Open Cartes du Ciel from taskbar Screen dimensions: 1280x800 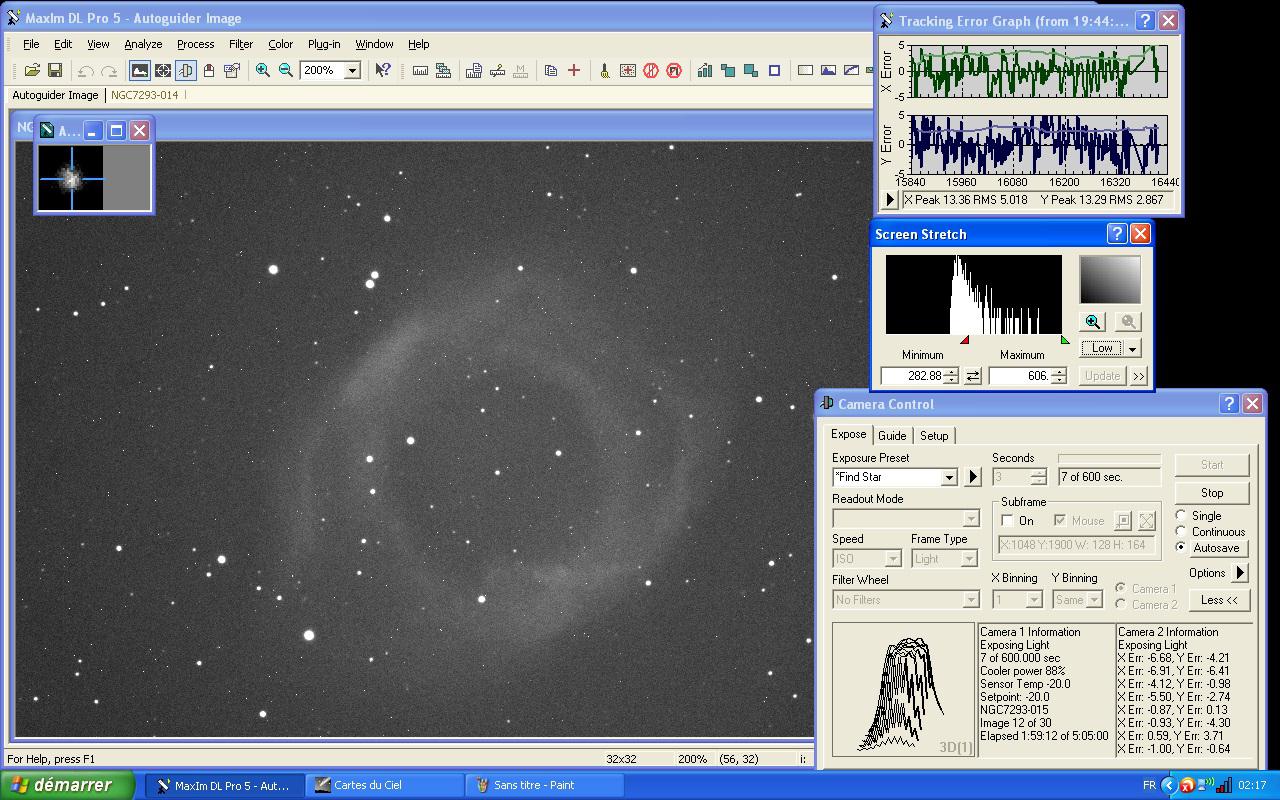[x=367, y=785]
